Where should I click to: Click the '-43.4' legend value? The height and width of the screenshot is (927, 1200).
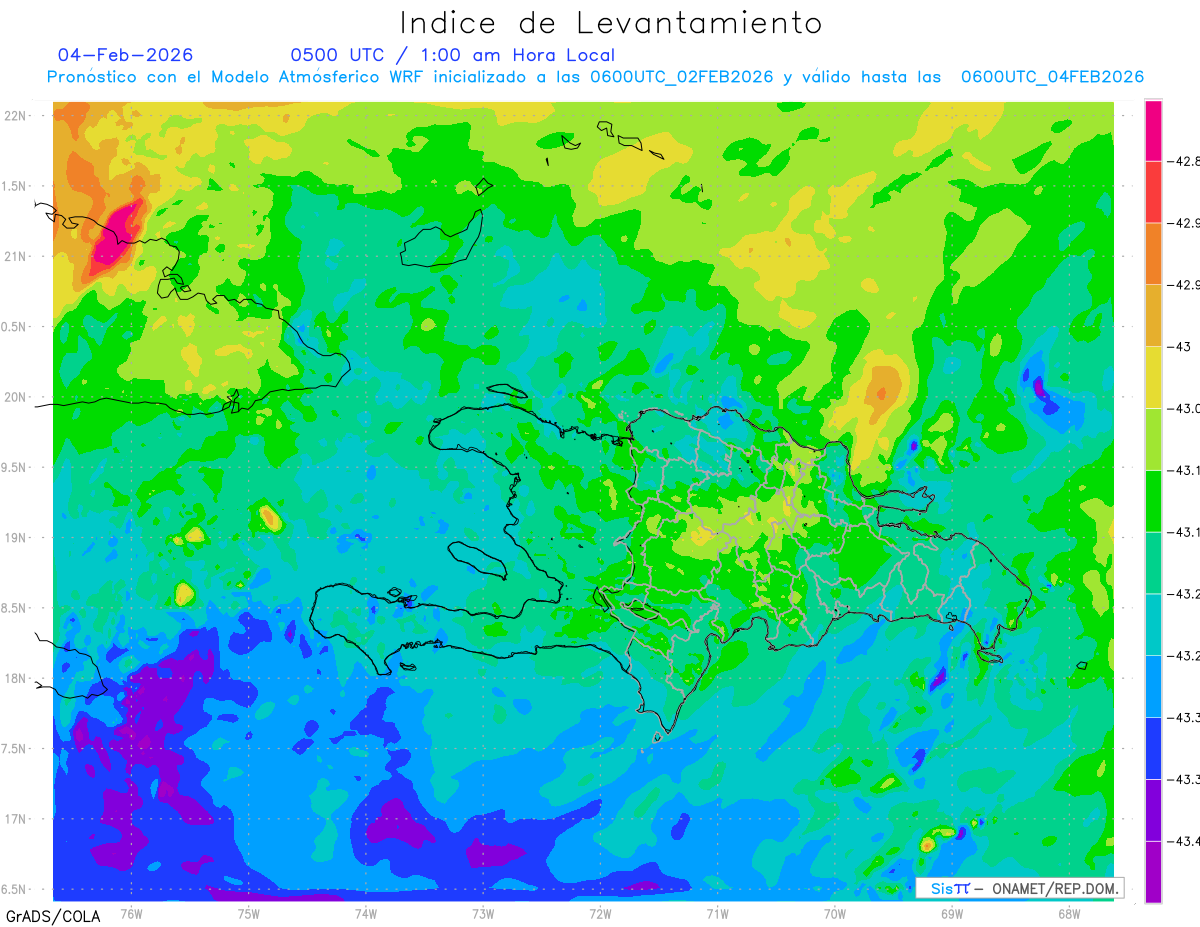tap(1185, 841)
